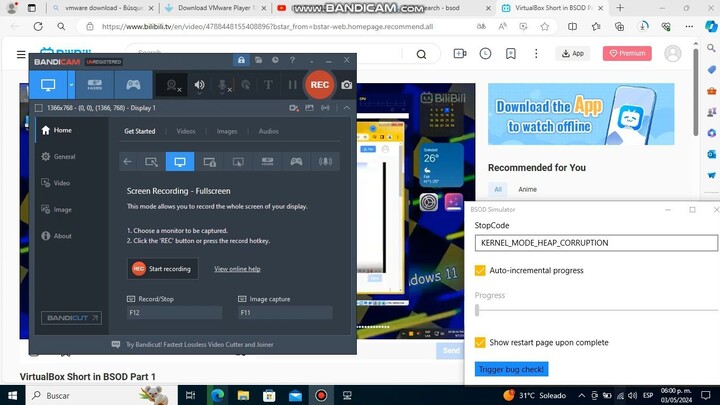The image size is (720, 405).
Task: Open the output folder icon in Bandicam
Action: click(x=259, y=60)
